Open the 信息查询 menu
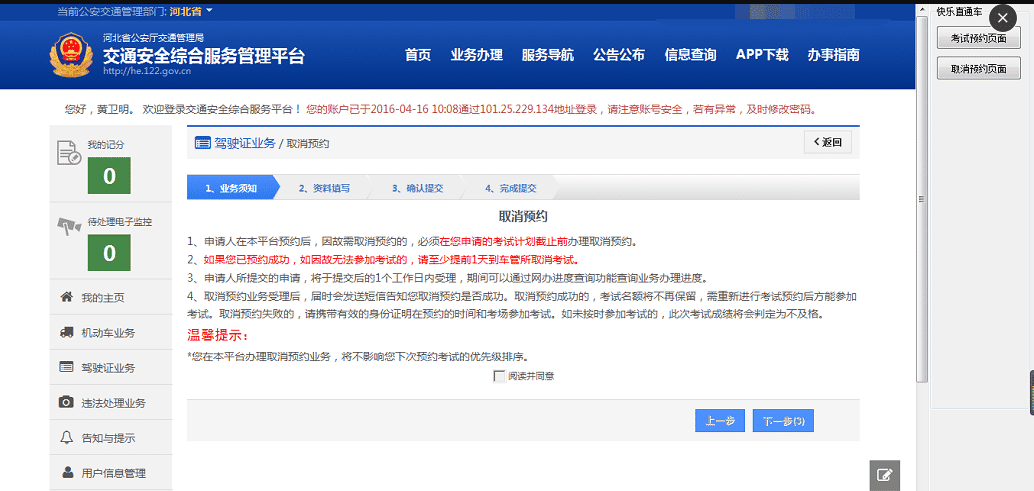This screenshot has height=491, width=1034. point(690,55)
